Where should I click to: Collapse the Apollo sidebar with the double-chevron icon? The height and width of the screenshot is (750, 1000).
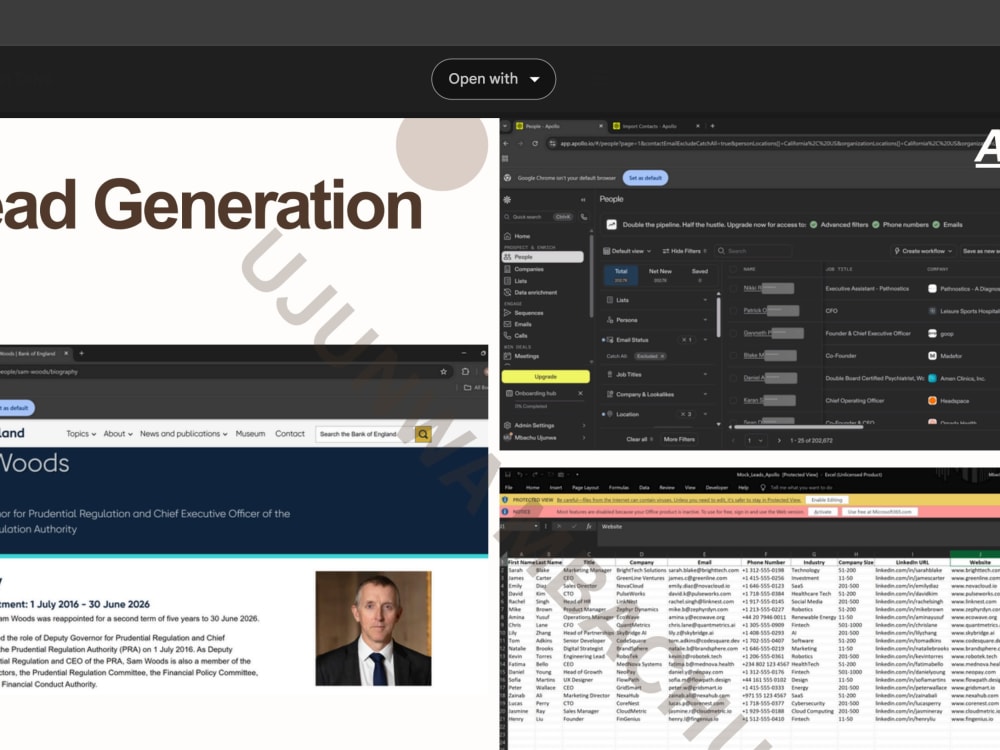583,200
